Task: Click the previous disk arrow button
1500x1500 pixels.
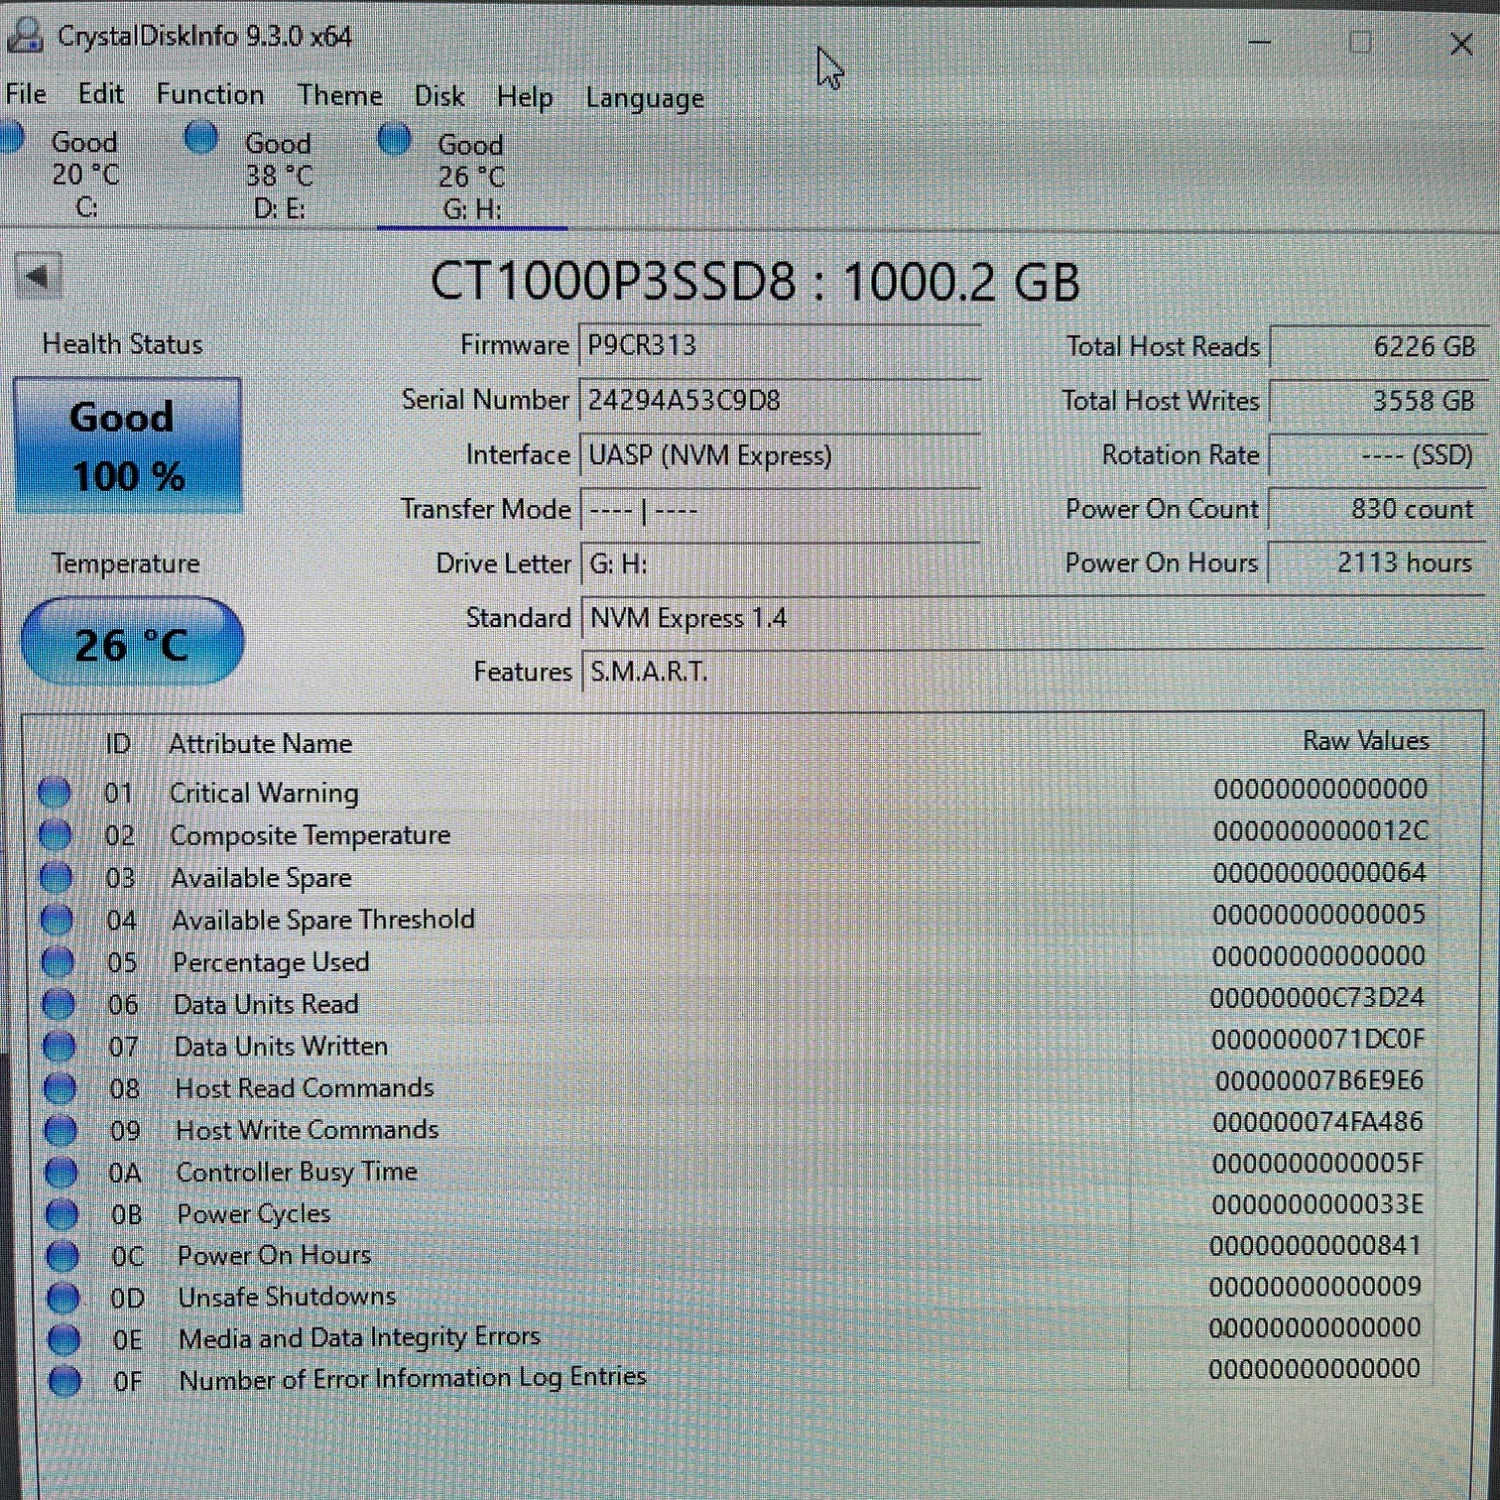Action: pyautogui.click(x=38, y=276)
